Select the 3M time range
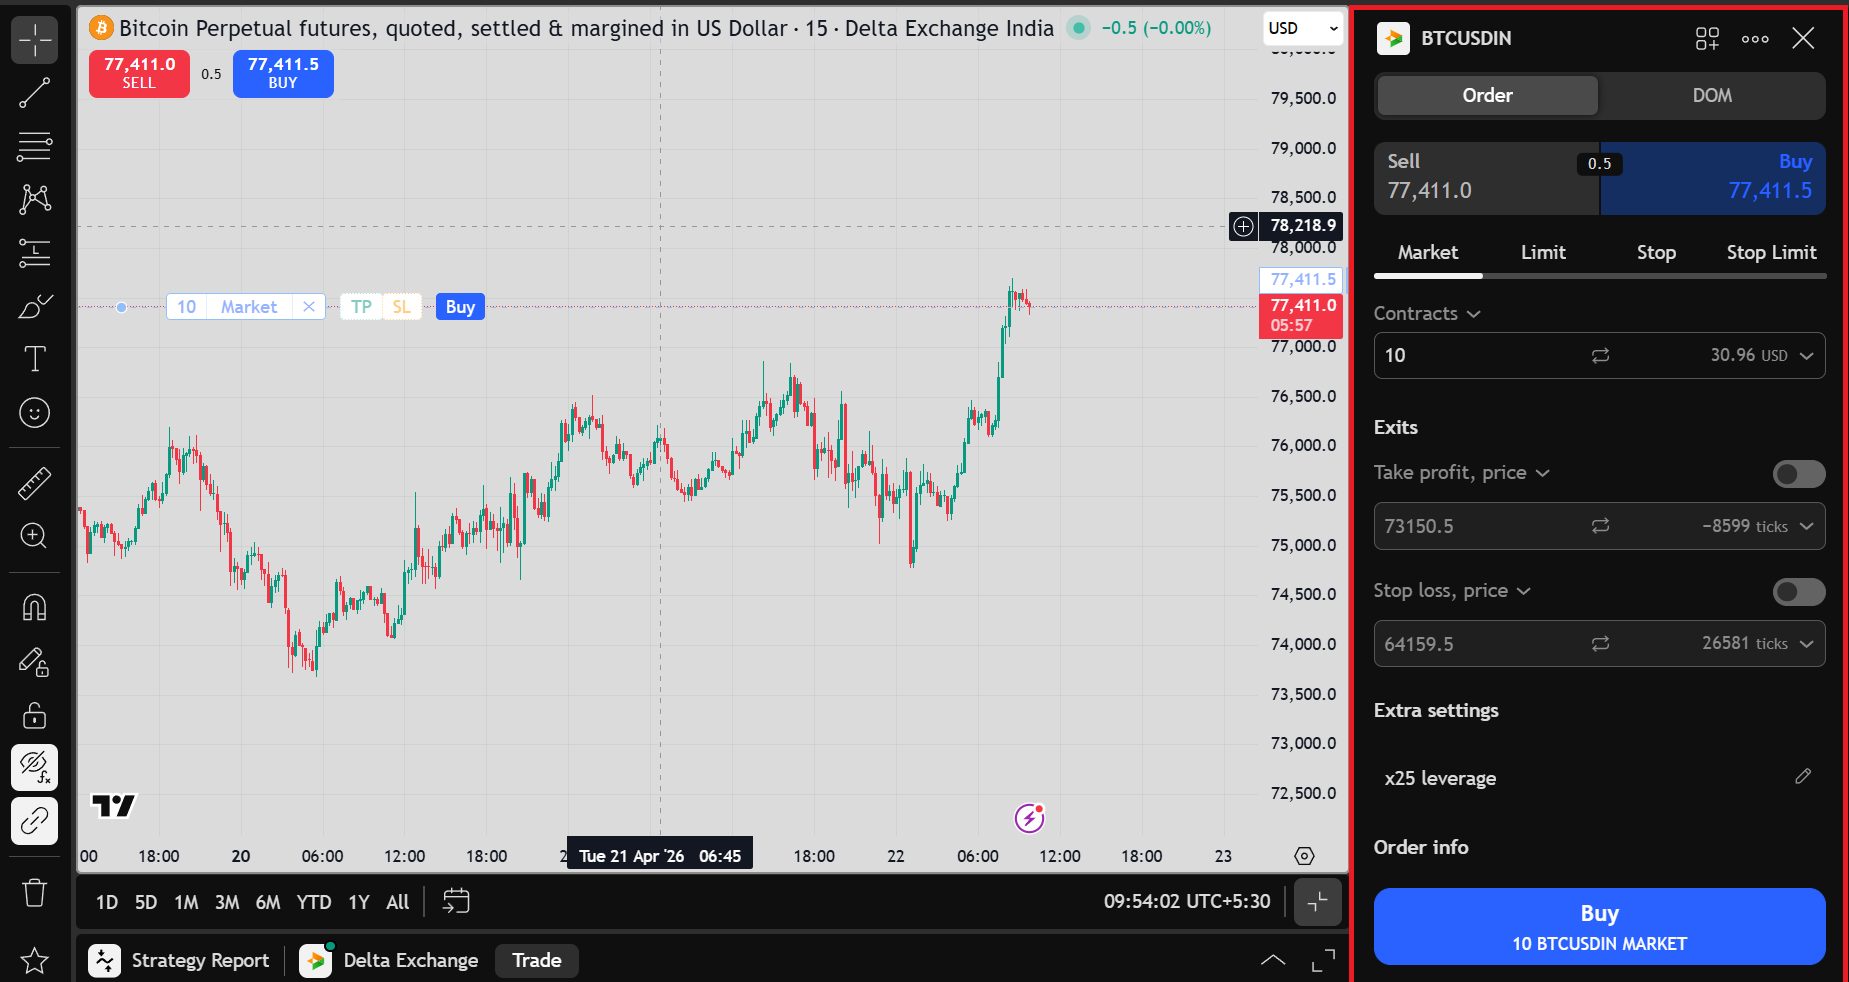1849x982 pixels. point(227,902)
